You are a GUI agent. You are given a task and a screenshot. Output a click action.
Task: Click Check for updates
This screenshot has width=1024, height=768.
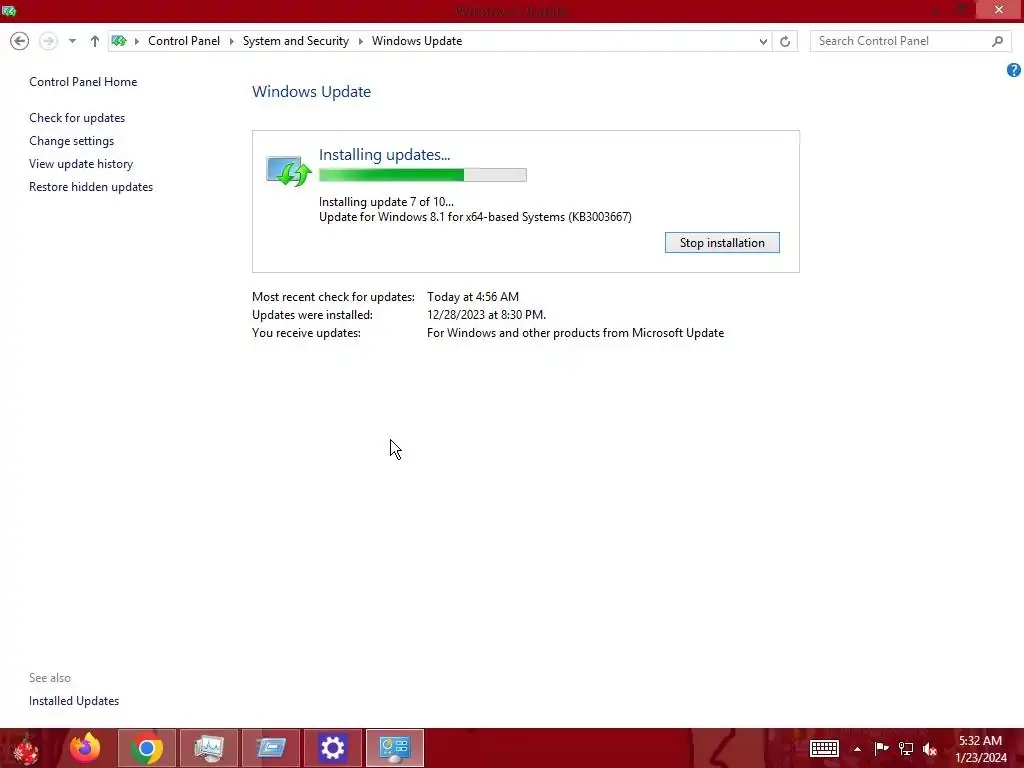coord(77,118)
